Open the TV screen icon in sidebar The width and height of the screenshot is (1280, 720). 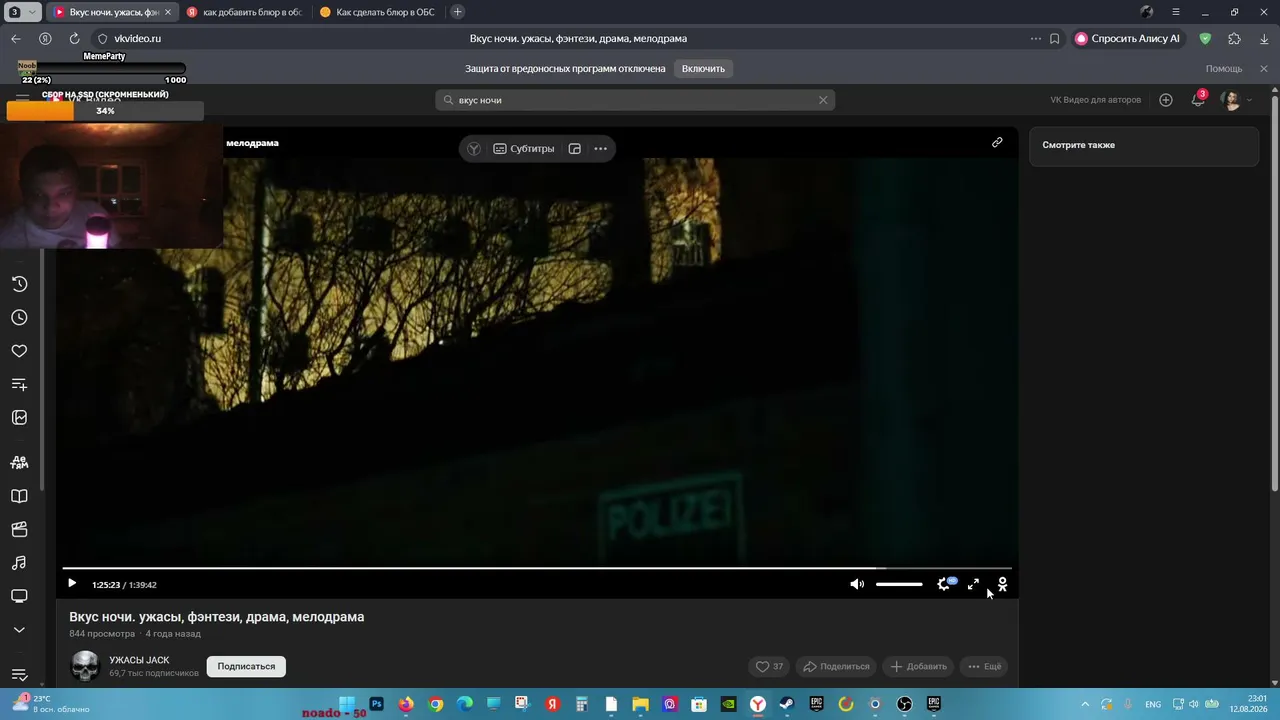(x=19, y=596)
